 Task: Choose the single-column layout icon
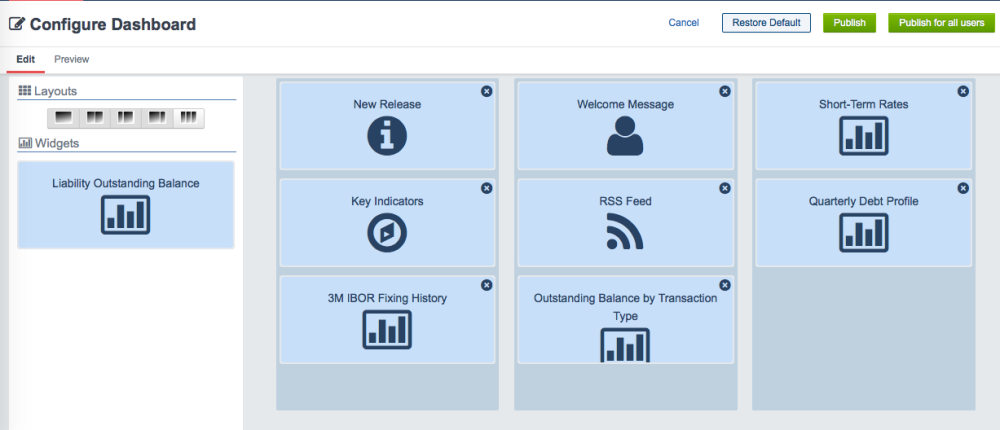(x=63, y=118)
